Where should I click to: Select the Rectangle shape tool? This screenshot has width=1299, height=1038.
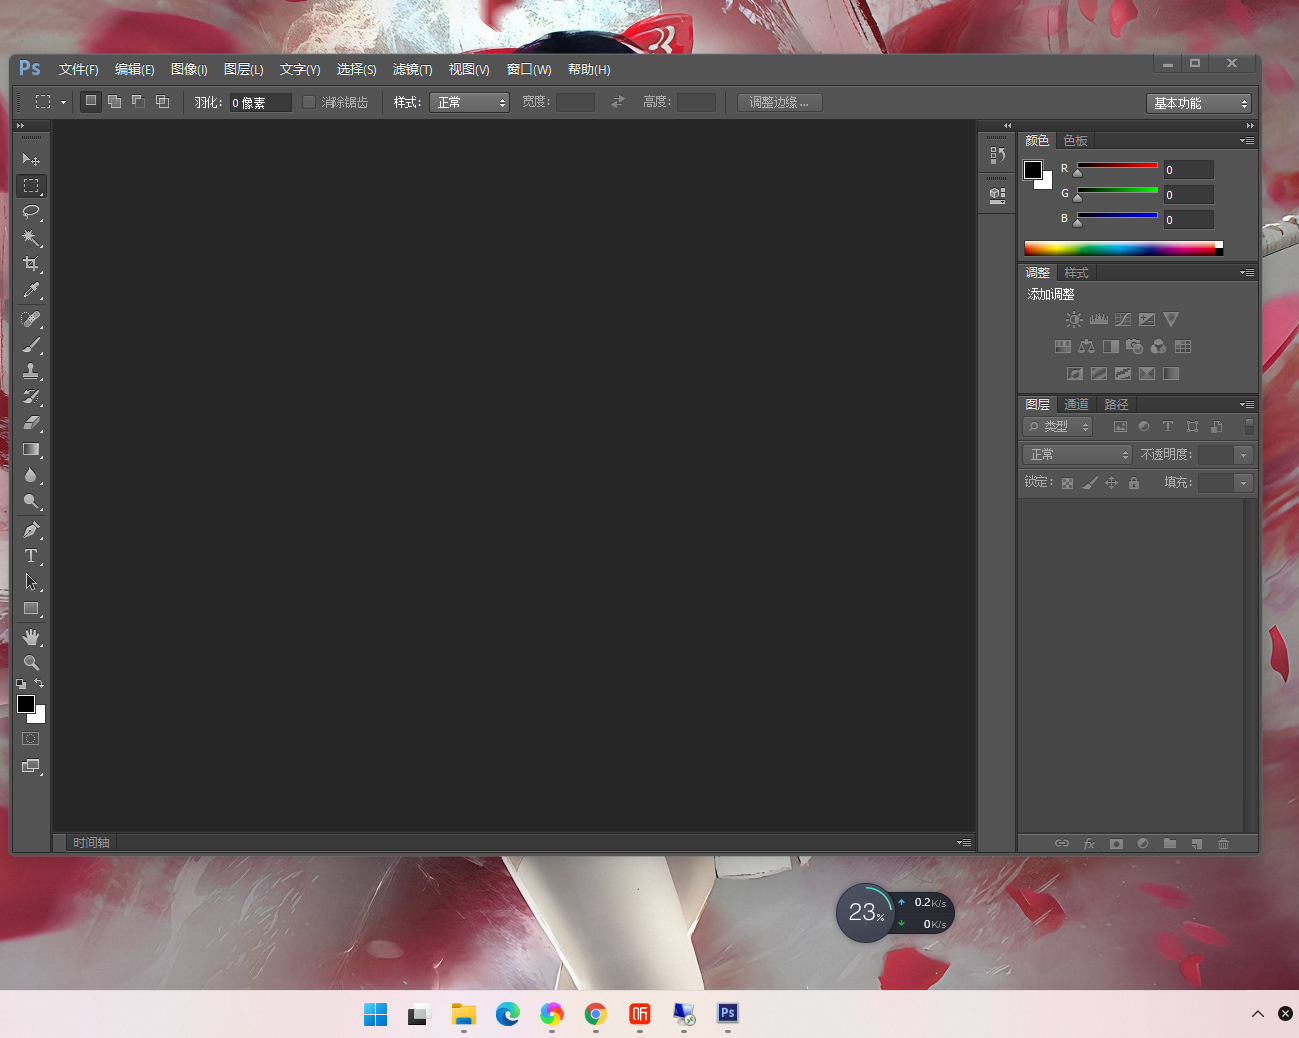[31, 608]
